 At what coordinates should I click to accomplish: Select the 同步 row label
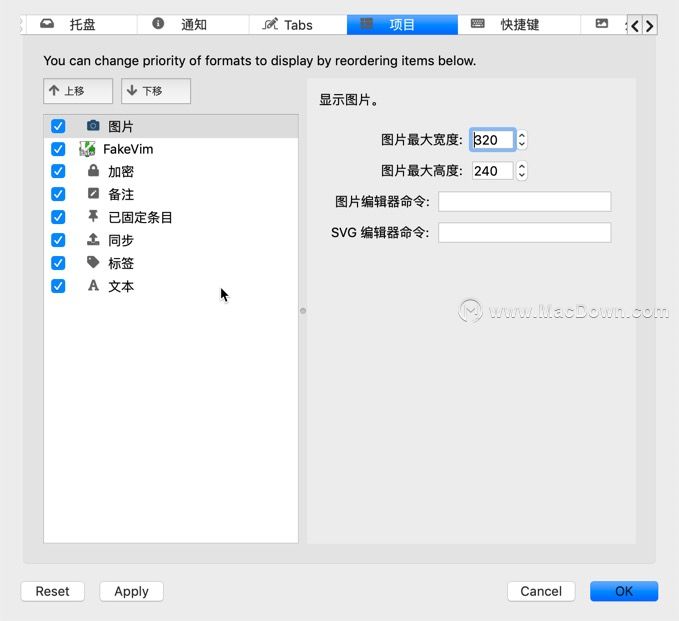click(121, 240)
